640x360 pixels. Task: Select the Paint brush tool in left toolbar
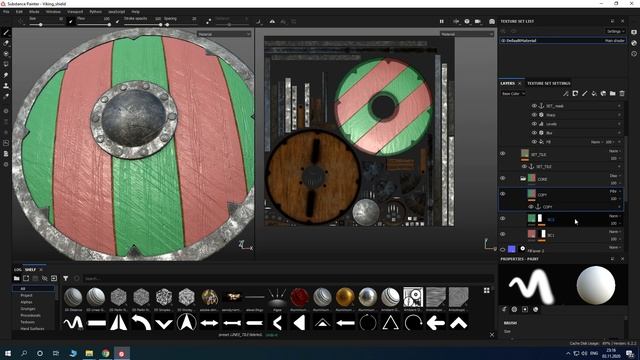[x=6, y=32]
